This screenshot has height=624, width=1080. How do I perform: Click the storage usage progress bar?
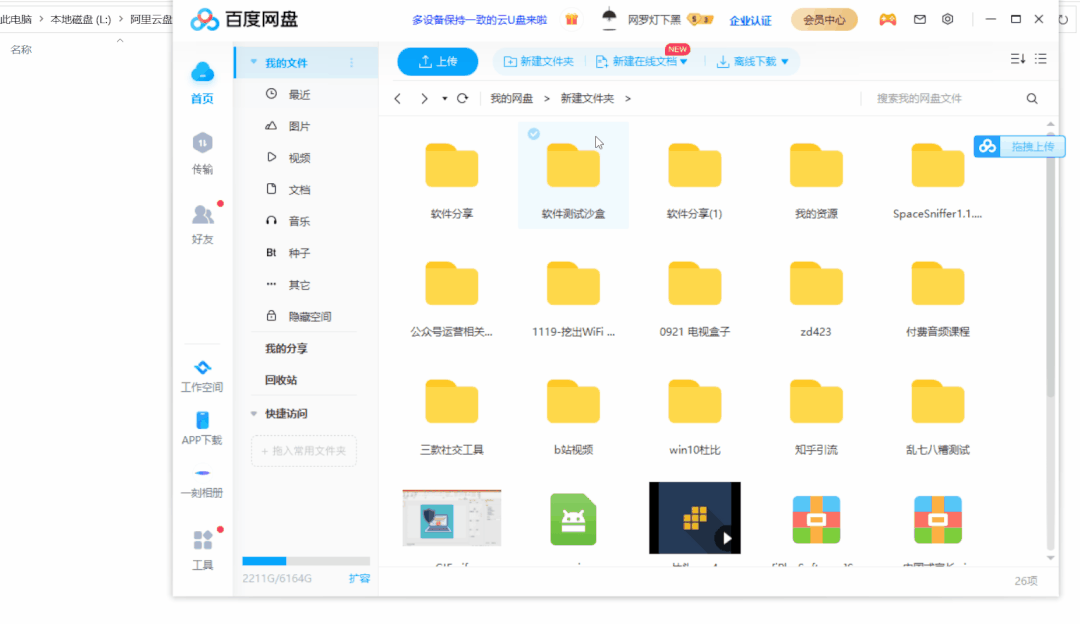click(x=305, y=561)
